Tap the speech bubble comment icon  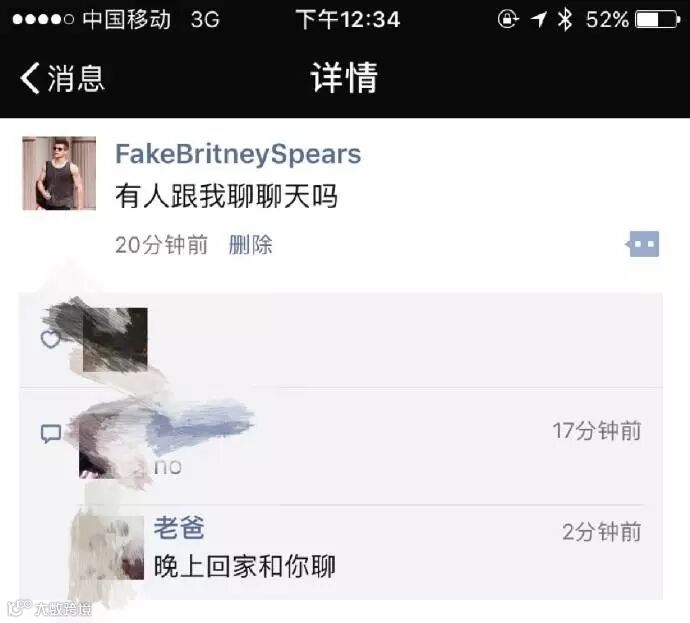tap(51, 434)
